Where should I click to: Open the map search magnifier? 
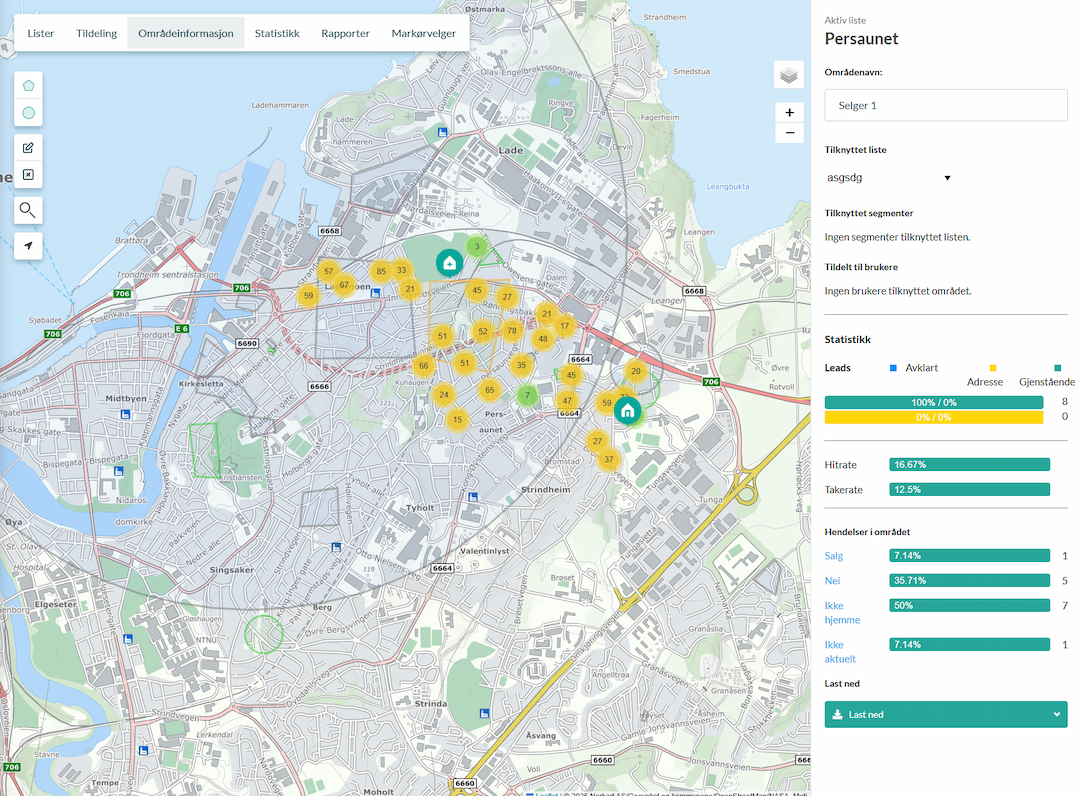(28, 210)
